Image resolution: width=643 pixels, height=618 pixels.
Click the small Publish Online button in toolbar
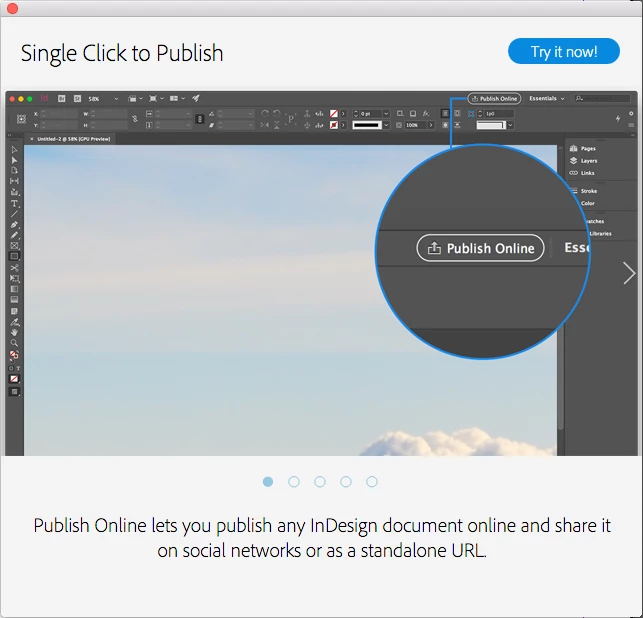494,98
